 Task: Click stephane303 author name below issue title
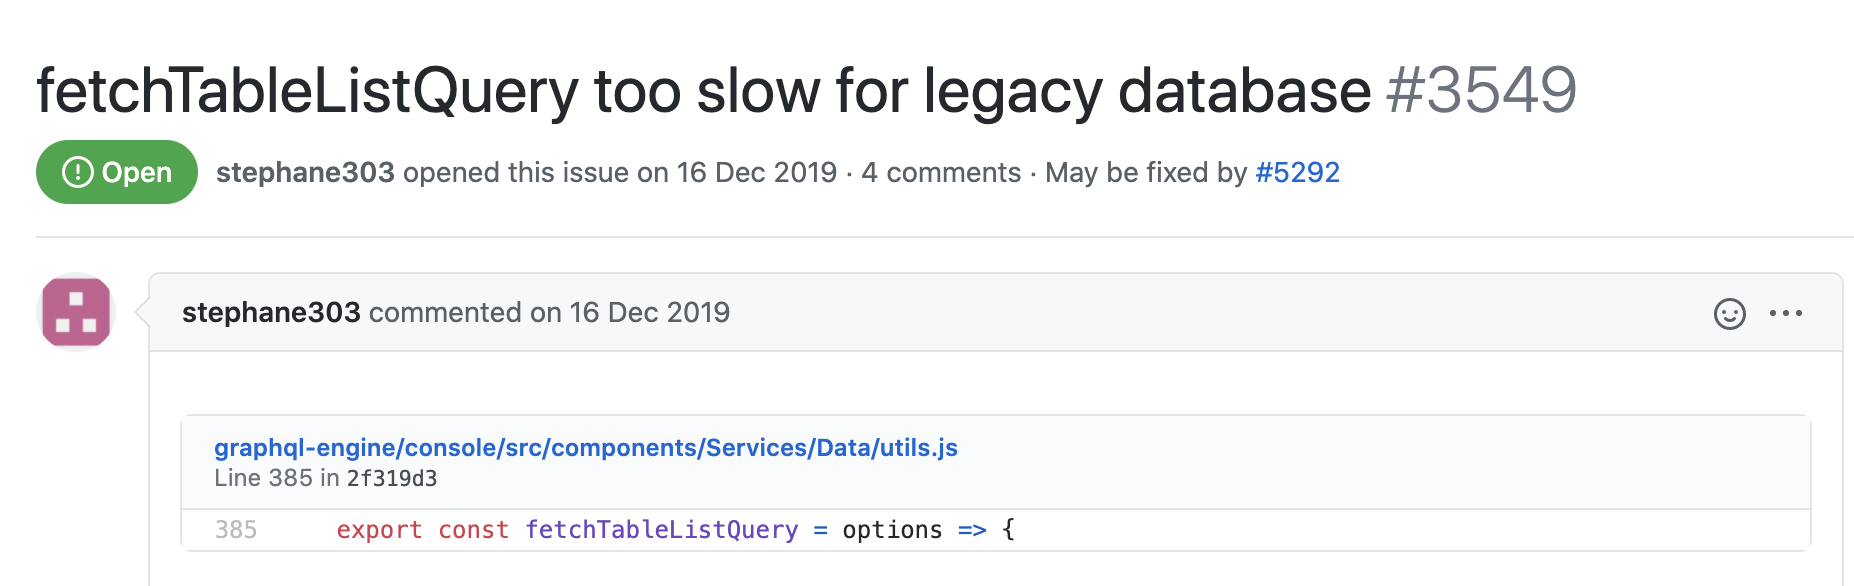[x=305, y=172]
